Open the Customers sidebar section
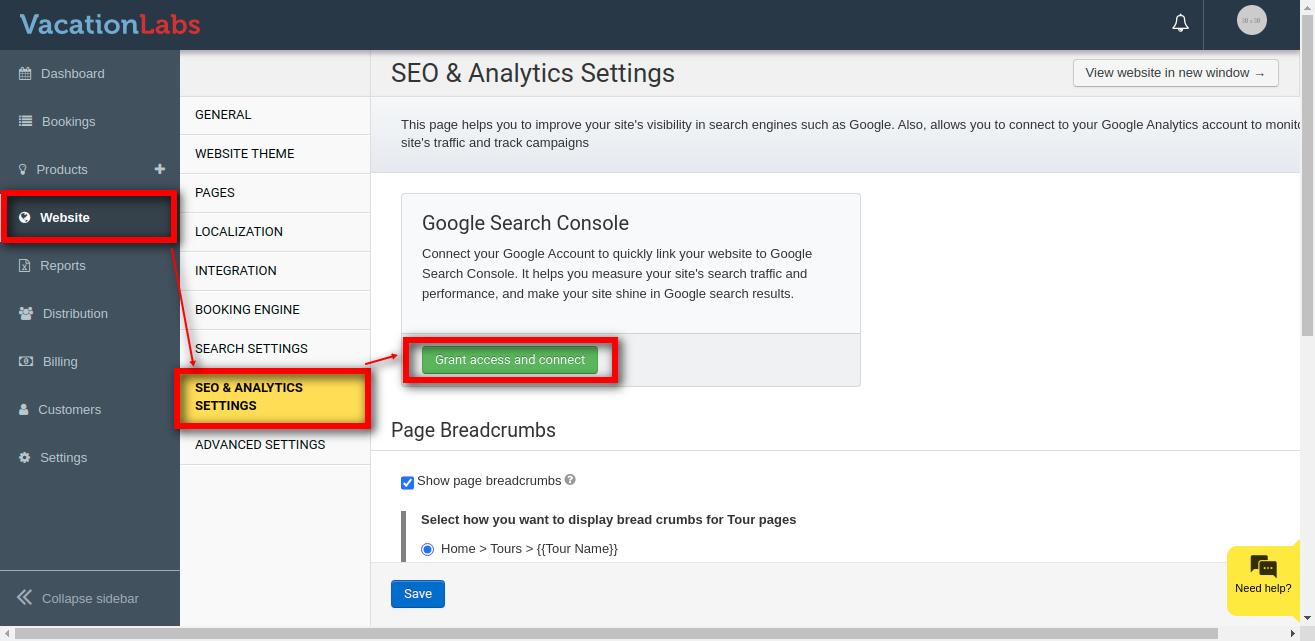The image size is (1315, 641). 69,409
